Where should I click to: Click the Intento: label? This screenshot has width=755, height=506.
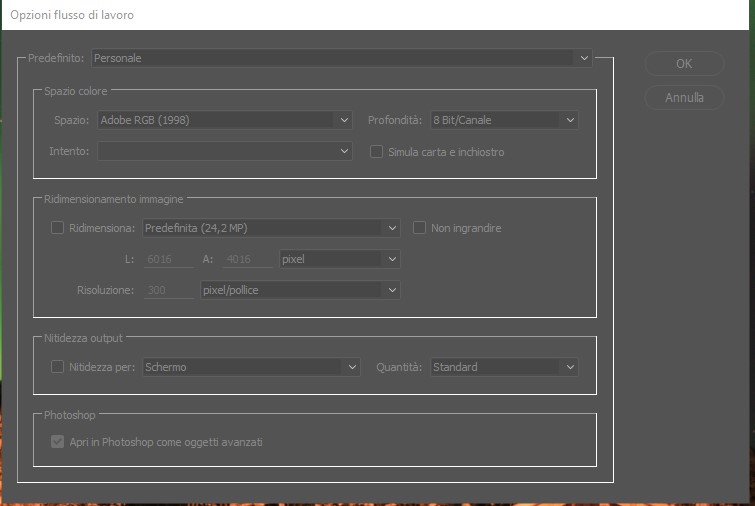click(x=69, y=151)
